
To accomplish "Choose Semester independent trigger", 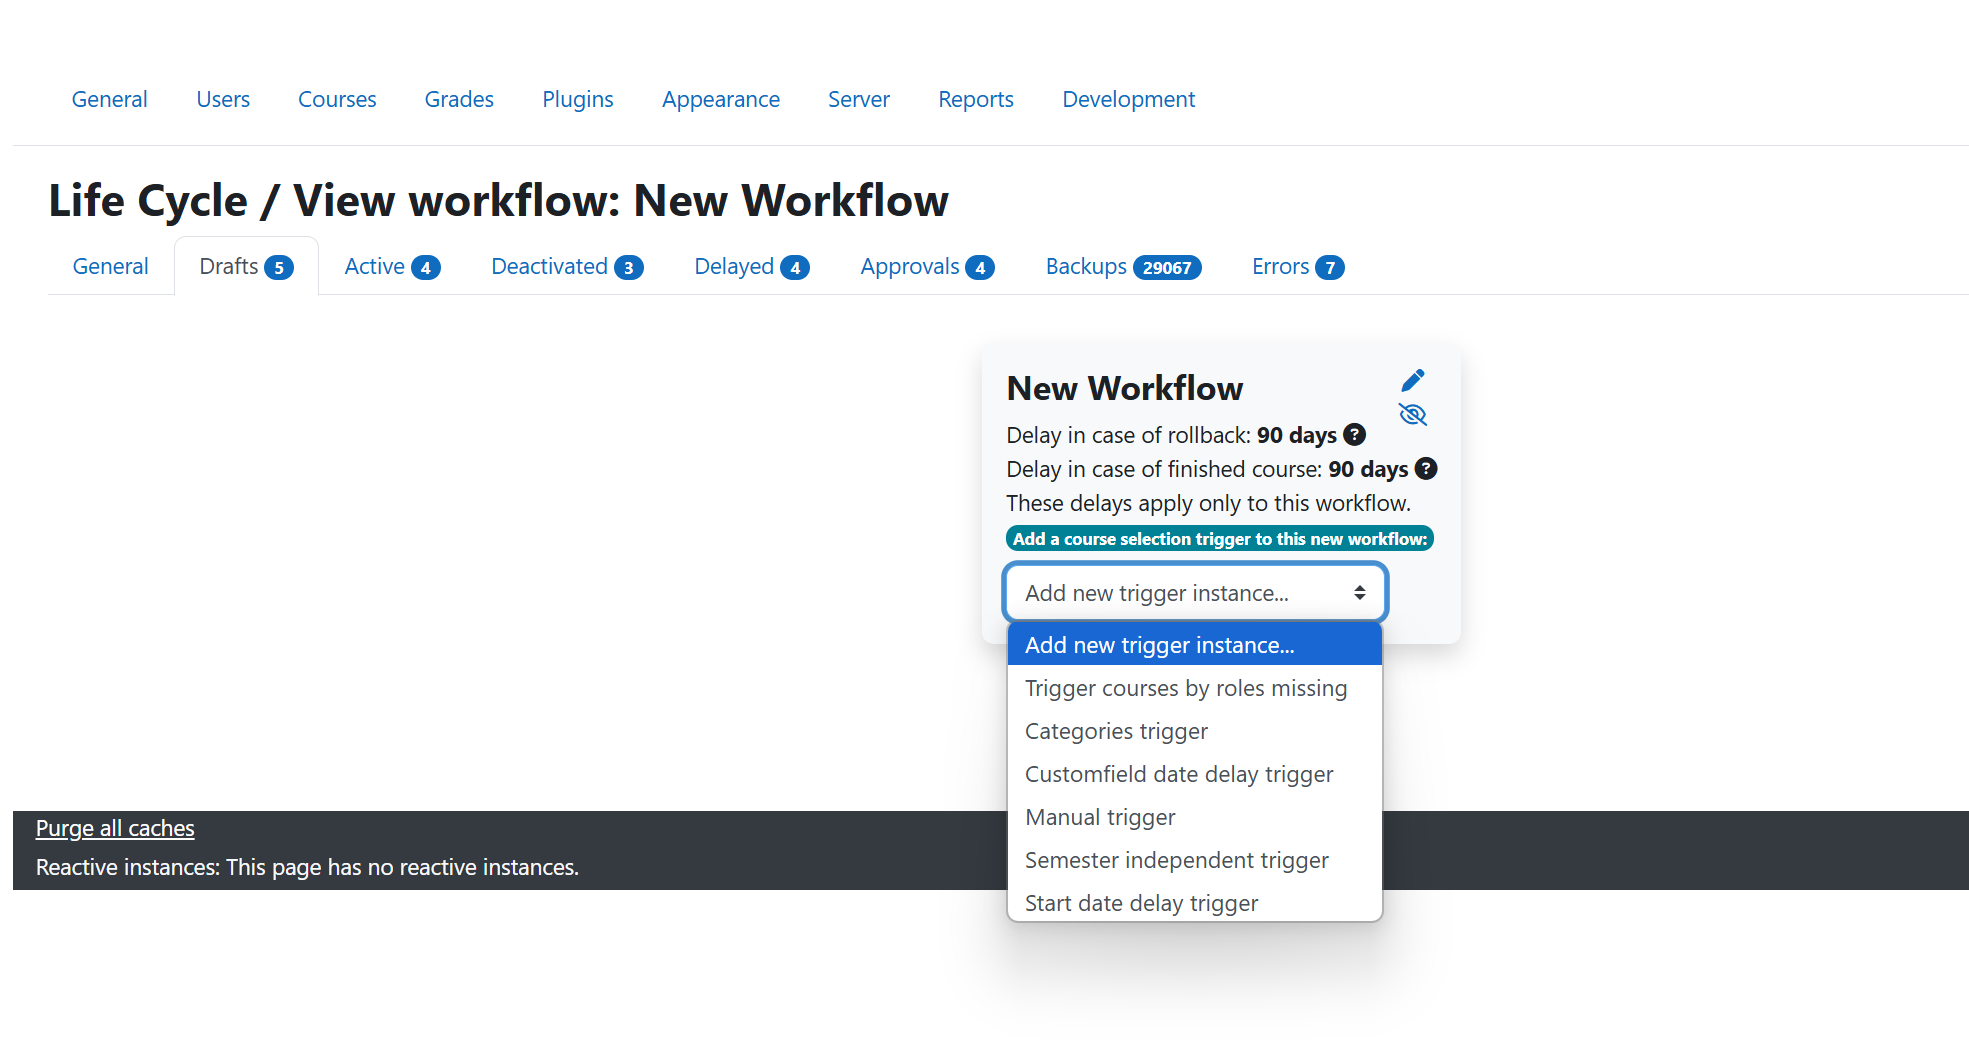I will (1176, 860).
